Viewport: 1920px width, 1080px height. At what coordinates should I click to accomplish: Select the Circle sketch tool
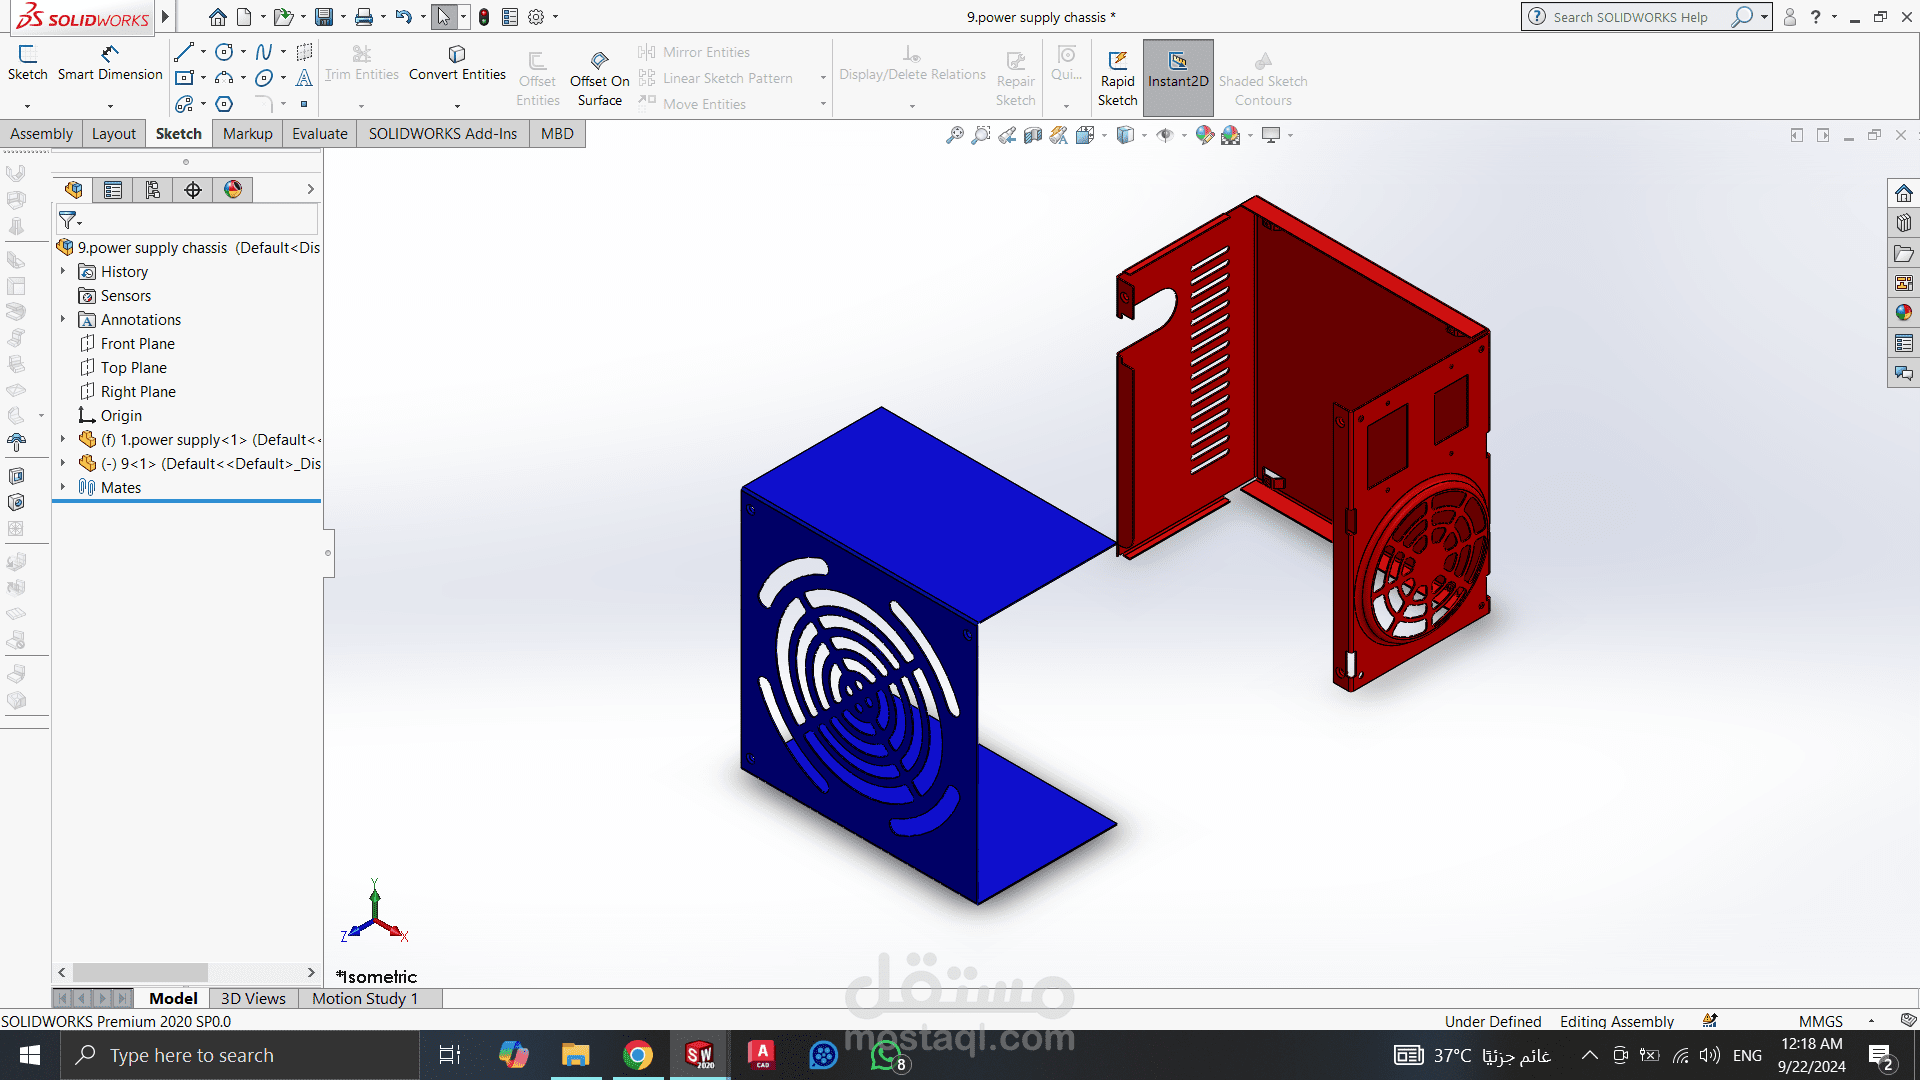point(225,52)
